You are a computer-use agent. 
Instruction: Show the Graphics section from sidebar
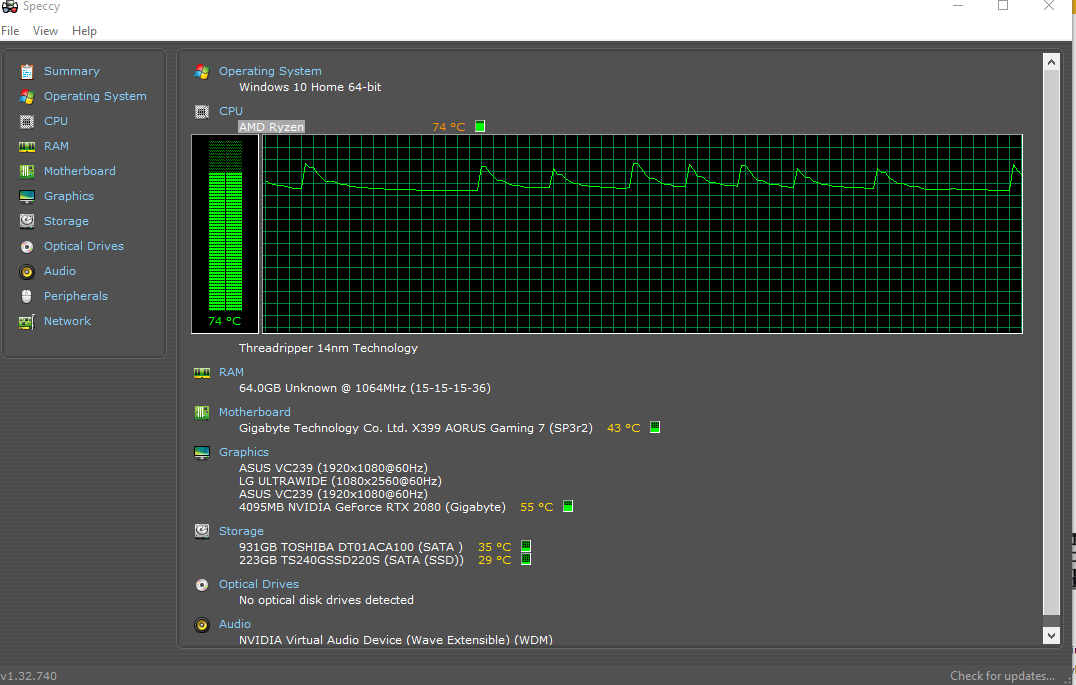pyautogui.click(x=69, y=196)
